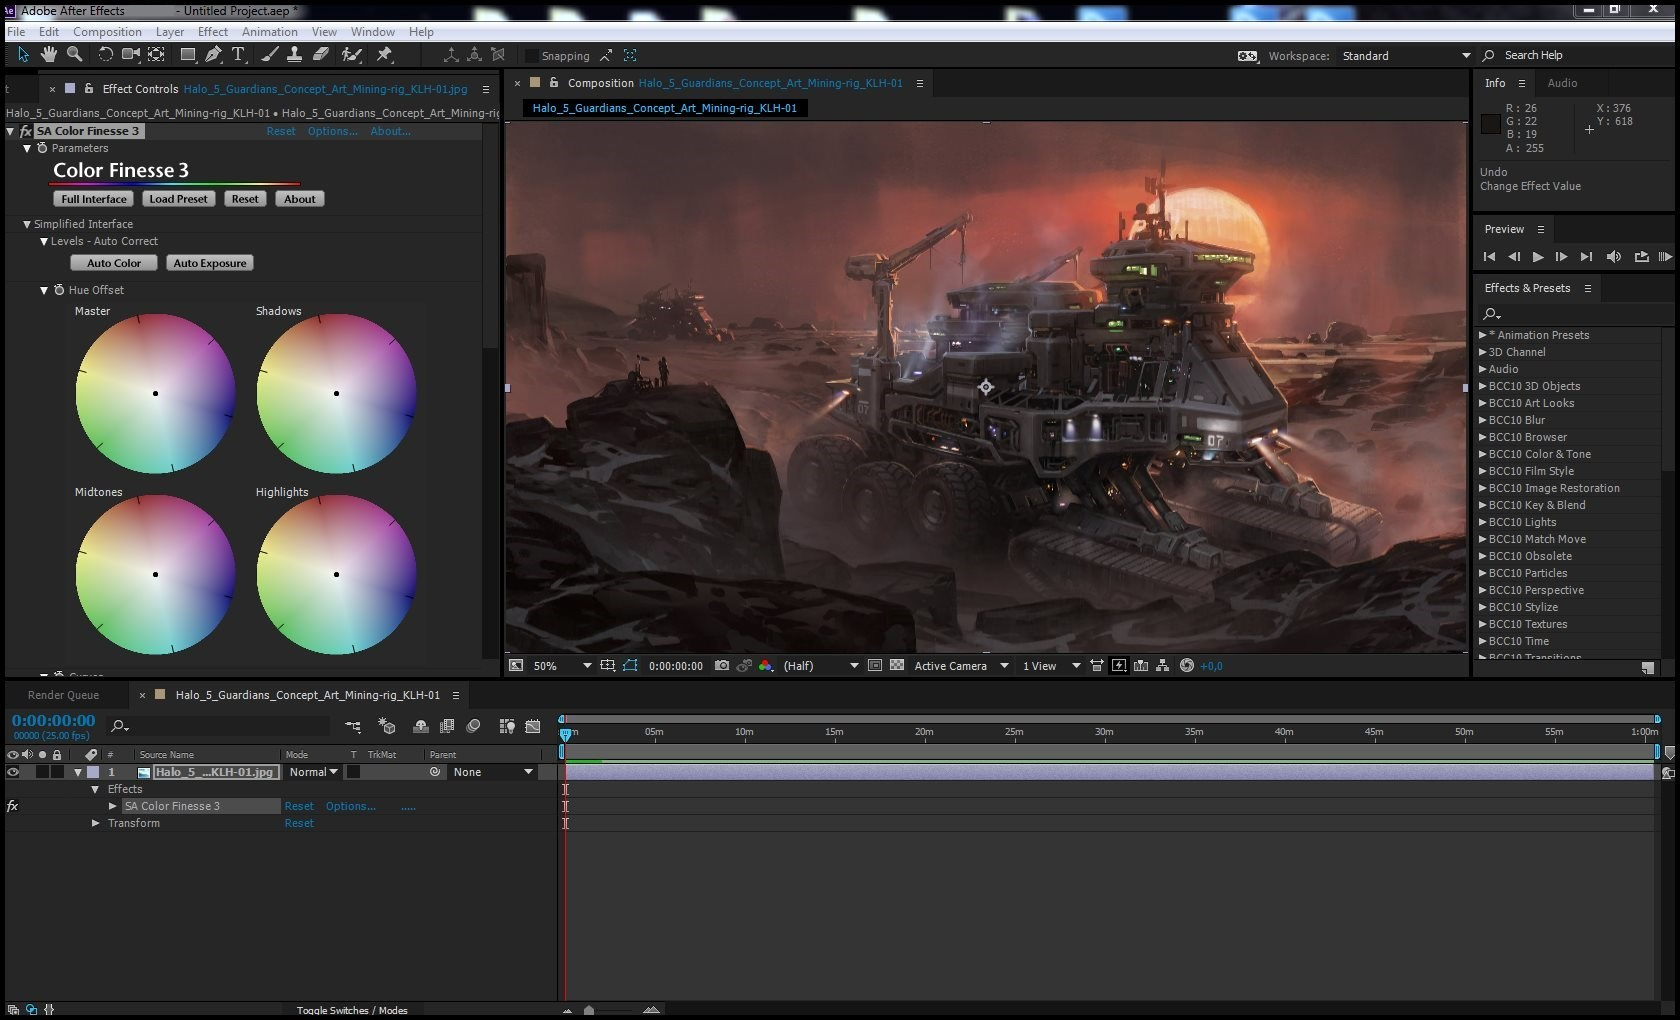The width and height of the screenshot is (1680, 1020).
Task: Toggle visibility of the Halo layer eye icon
Action: (13, 772)
